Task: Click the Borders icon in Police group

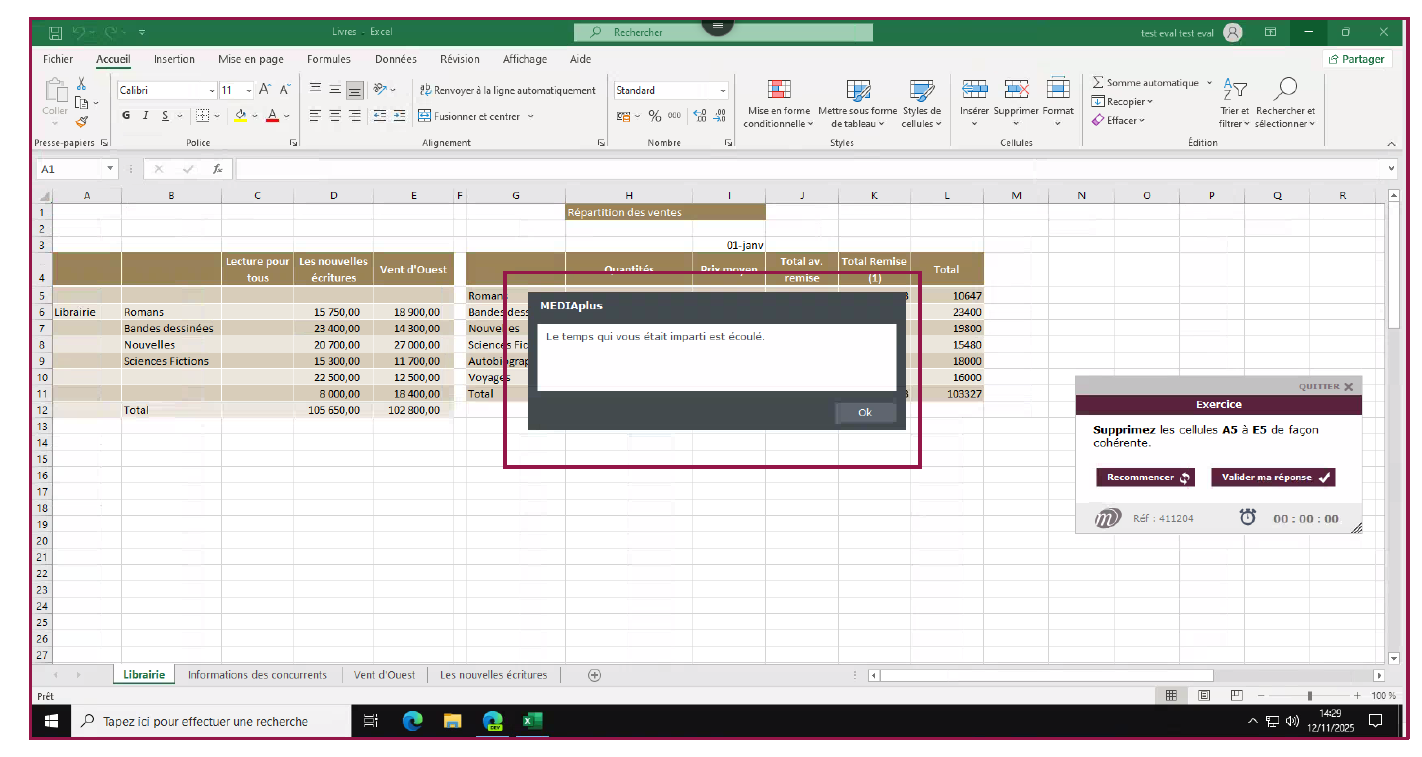Action: 203,116
